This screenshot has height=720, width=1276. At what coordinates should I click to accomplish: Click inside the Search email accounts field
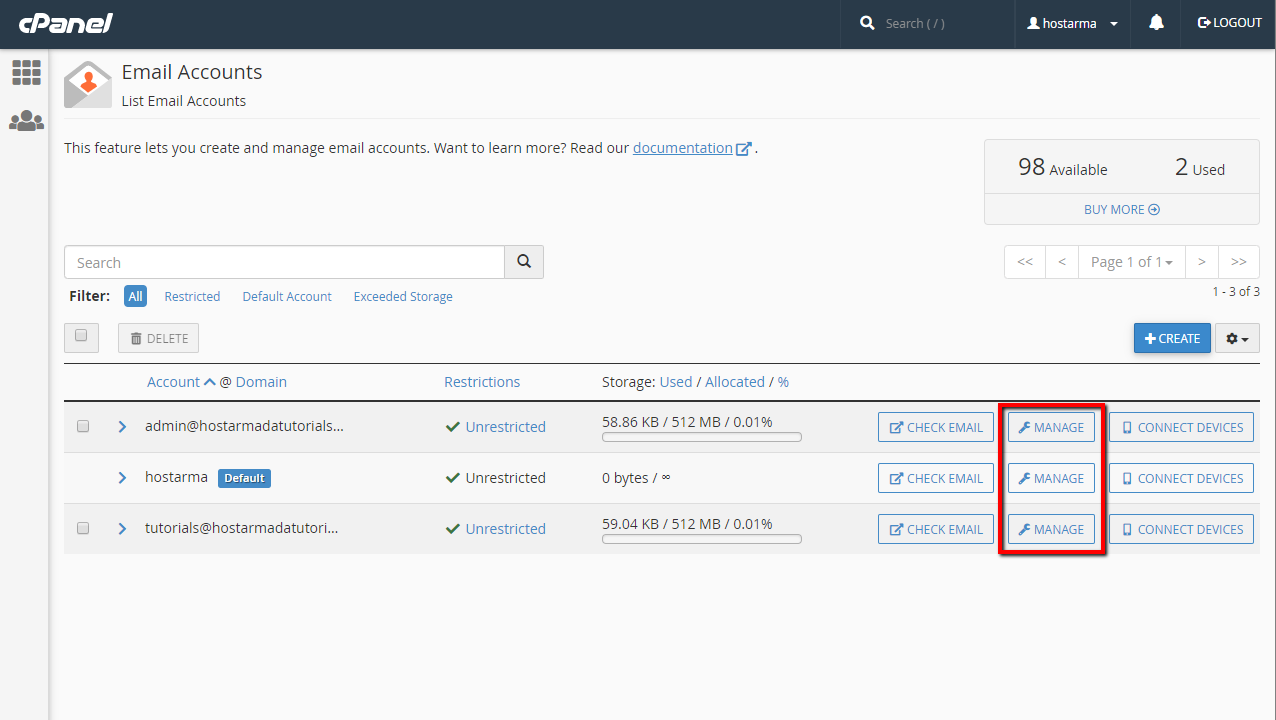point(284,261)
